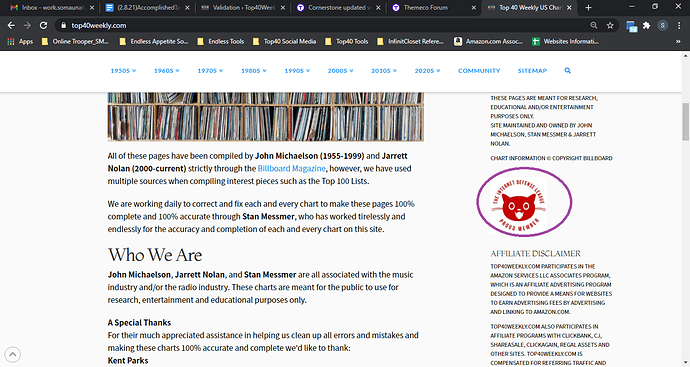Go back using browser back arrow
Screen dimensions: 690x367
click(x=11, y=26)
